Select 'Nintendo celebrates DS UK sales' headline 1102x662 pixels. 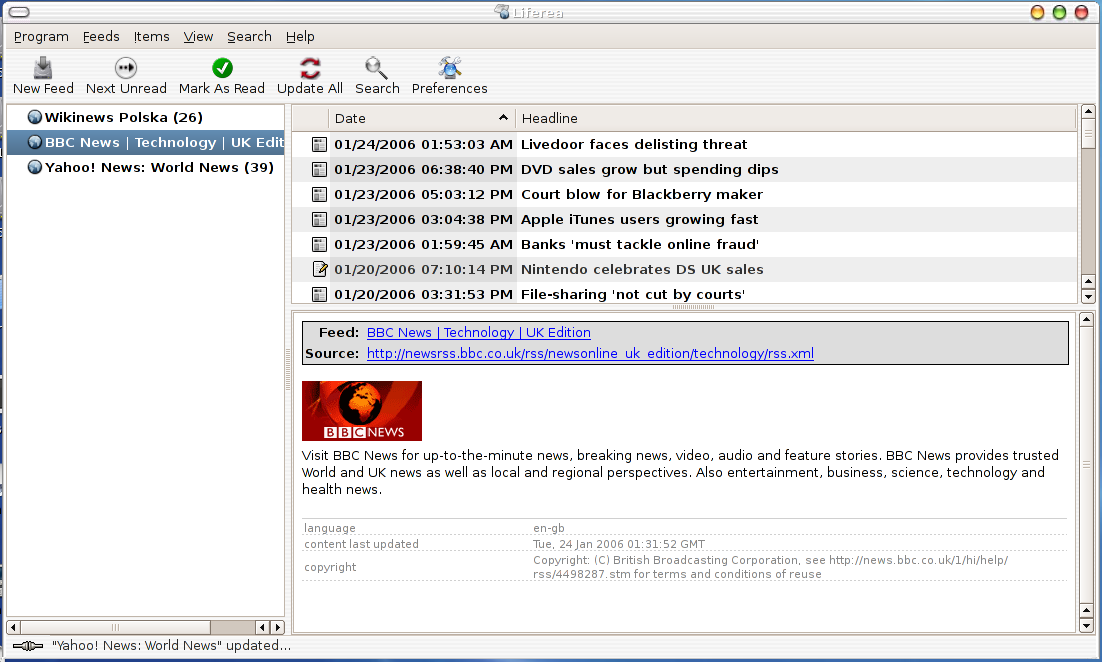[642, 269]
